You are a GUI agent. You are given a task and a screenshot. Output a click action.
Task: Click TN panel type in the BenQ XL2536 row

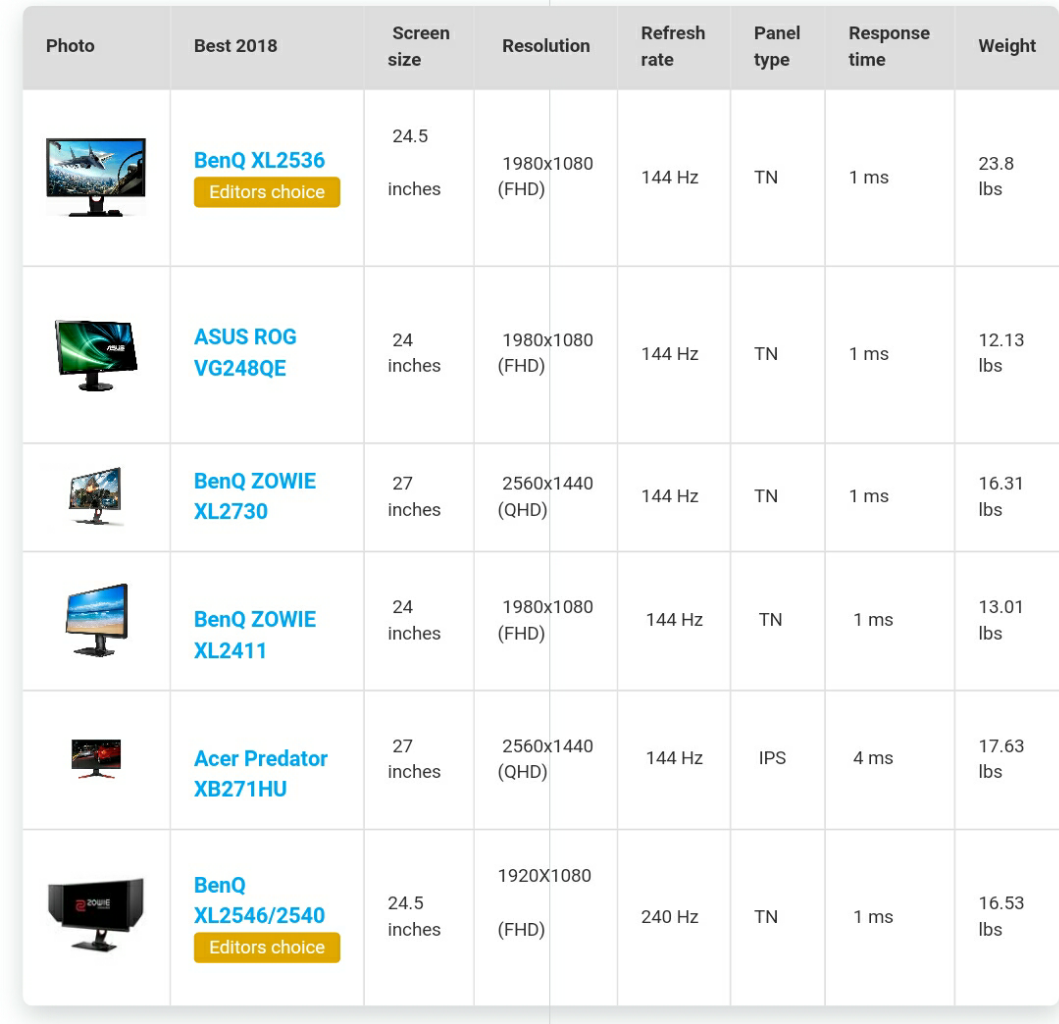pyautogui.click(x=766, y=177)
